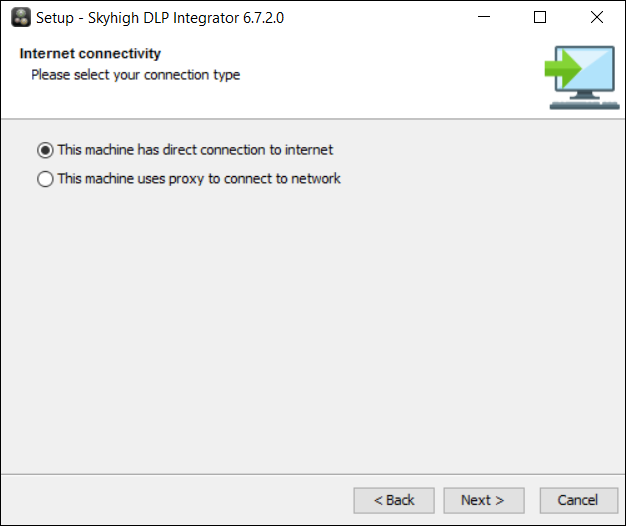
Task: Select the direct connection to internet radio button
Action: pyautogui.click(x=45, y=150)
